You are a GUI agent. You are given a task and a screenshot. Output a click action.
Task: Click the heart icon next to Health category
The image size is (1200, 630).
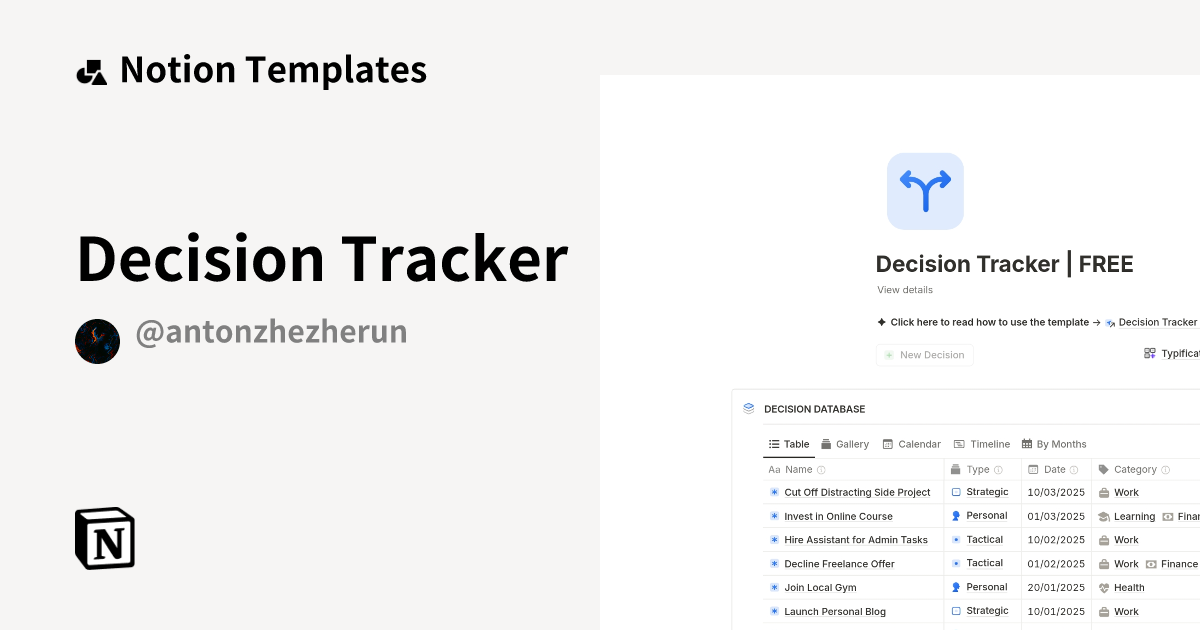coord(1105,587)
